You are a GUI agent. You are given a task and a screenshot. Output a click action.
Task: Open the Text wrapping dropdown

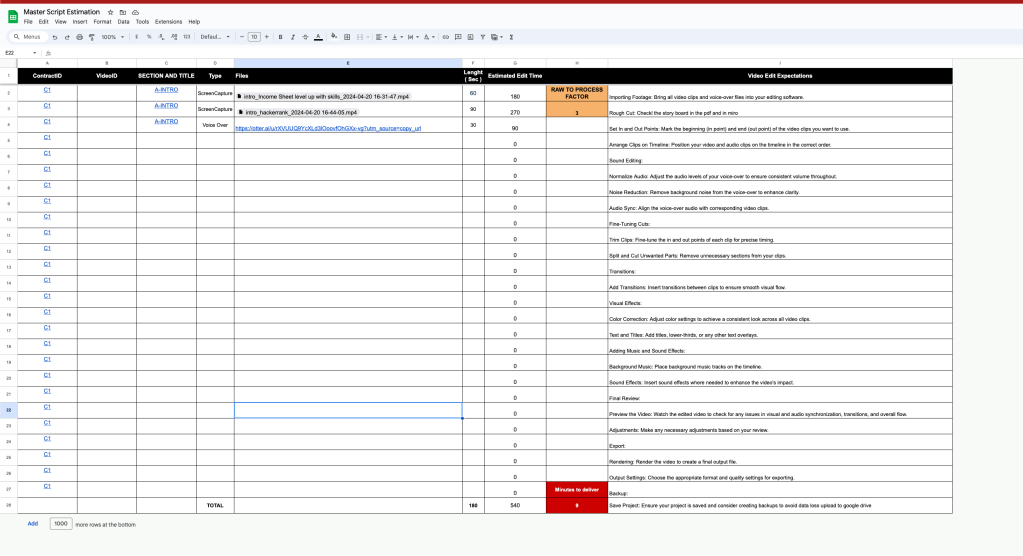412,37
